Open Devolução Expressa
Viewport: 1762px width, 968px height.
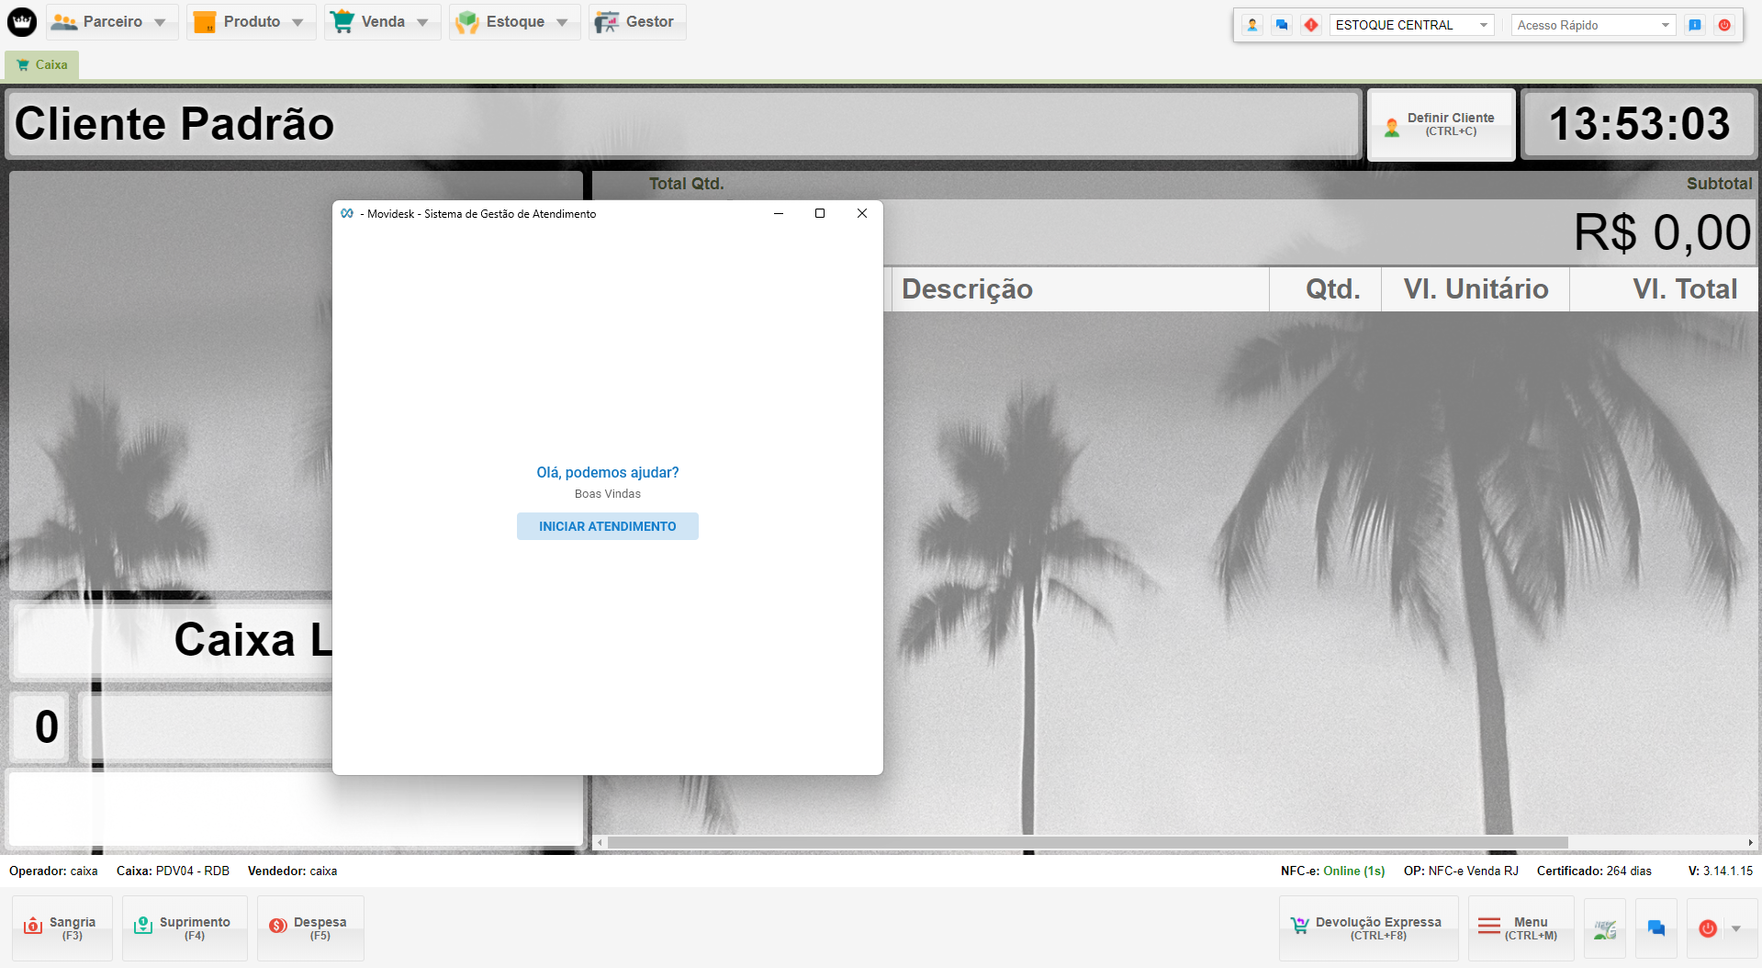1367,929
